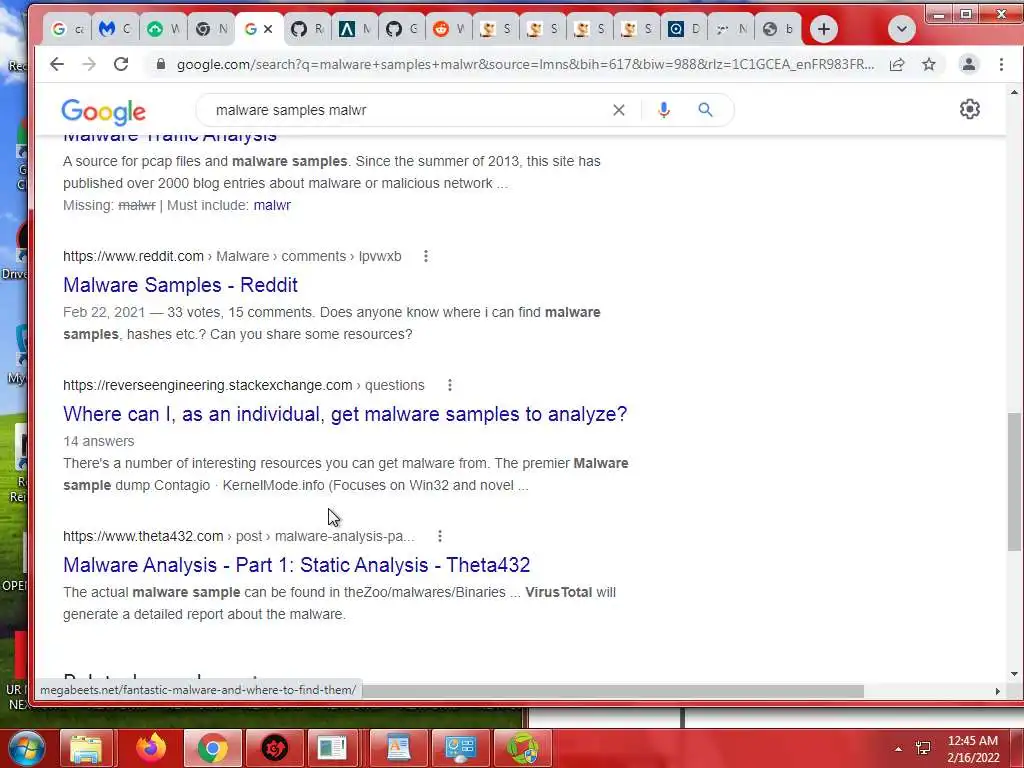This screenshot has width=1024, height=768.
Task: Open Google search settings gear
Action: [x=970, y=109]
